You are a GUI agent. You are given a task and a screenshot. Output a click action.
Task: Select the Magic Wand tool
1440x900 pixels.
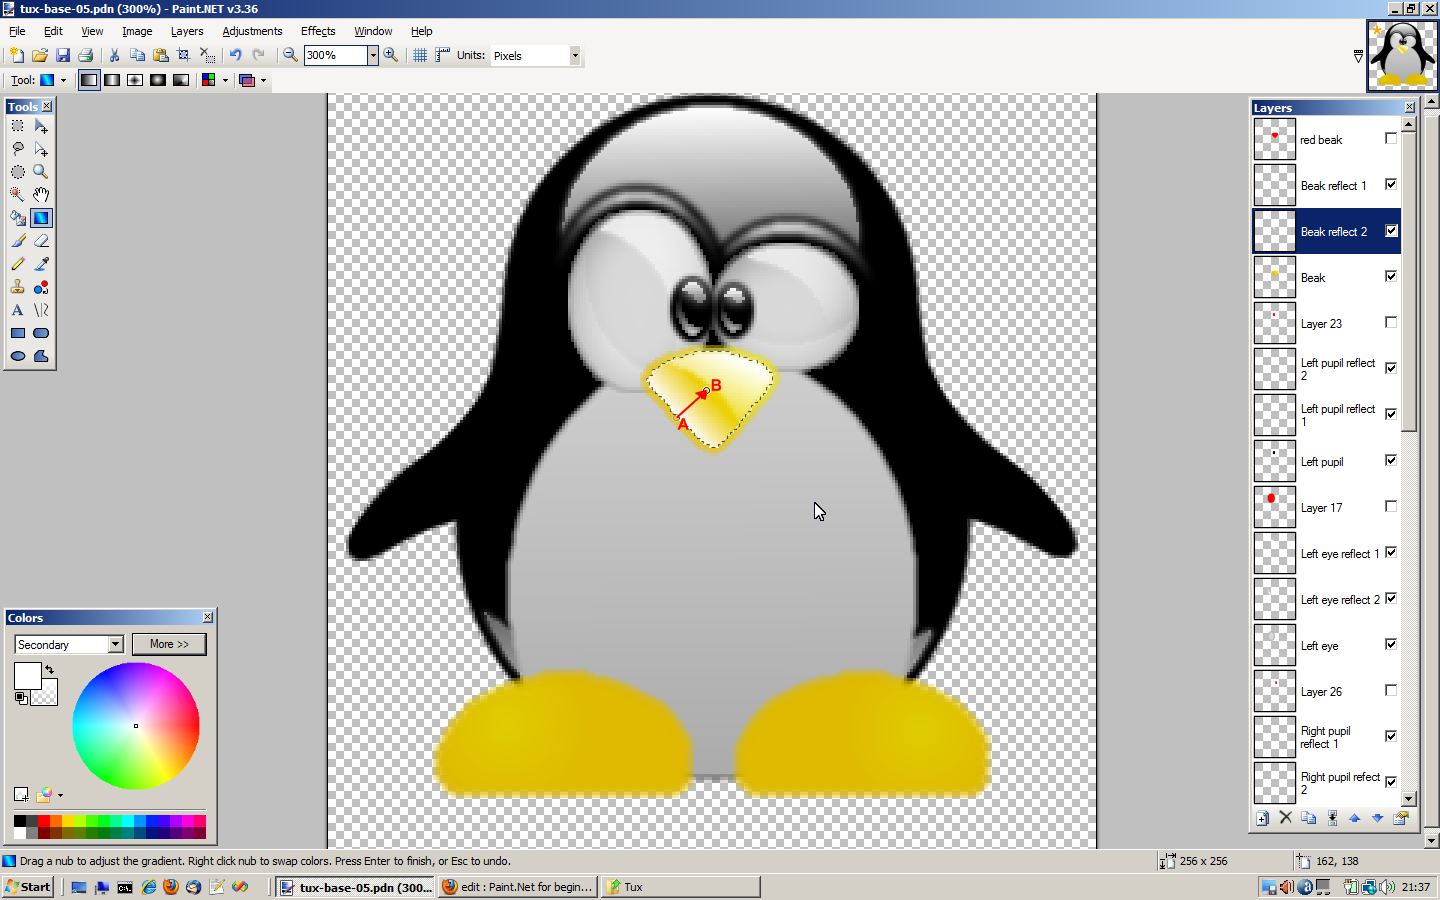coord(18,195)
